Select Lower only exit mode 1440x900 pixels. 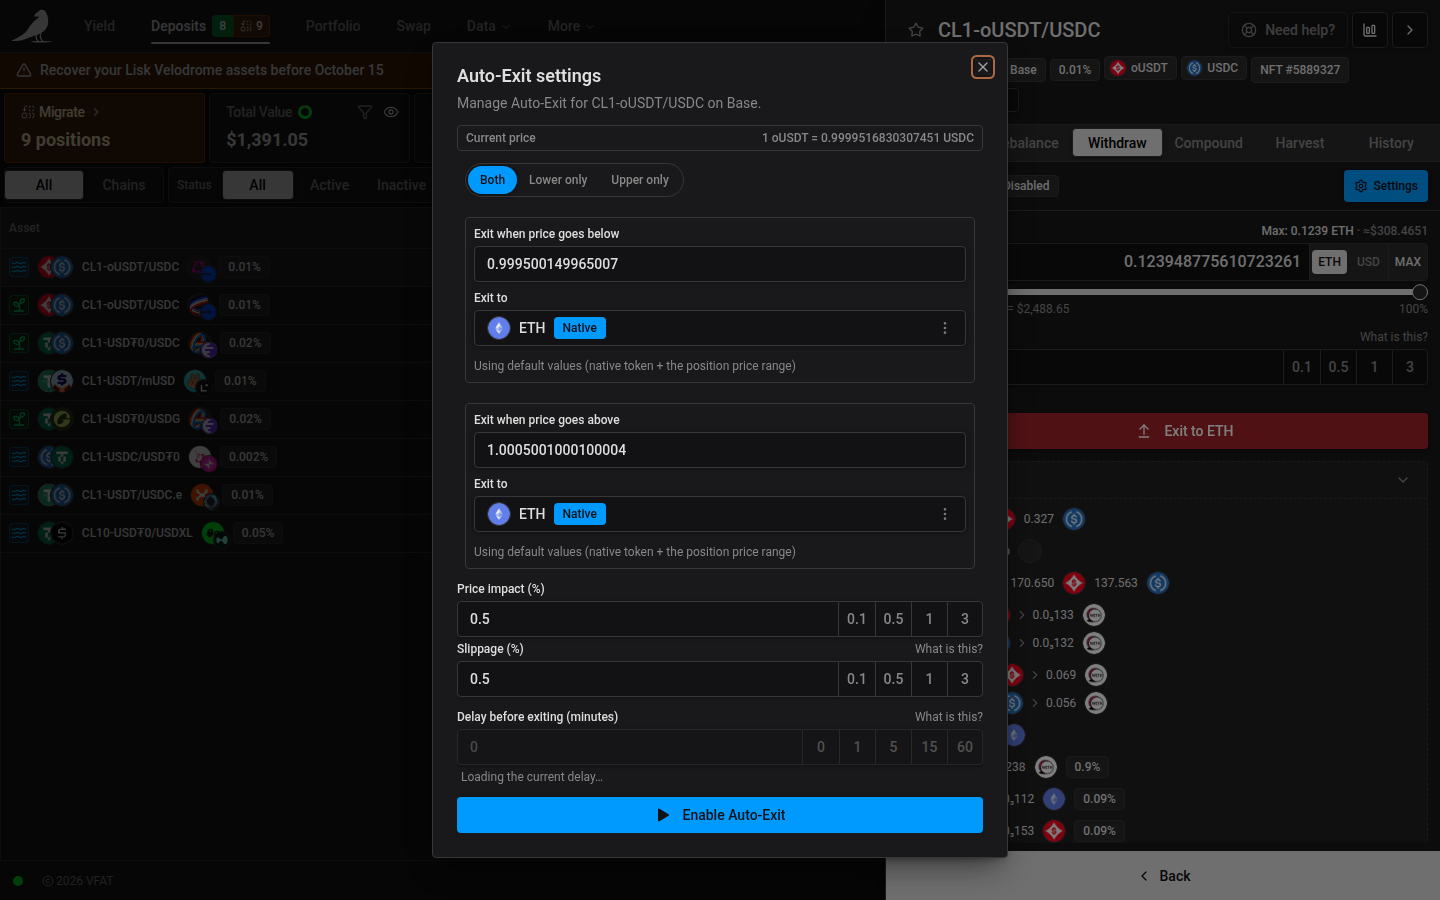point(558,180)
